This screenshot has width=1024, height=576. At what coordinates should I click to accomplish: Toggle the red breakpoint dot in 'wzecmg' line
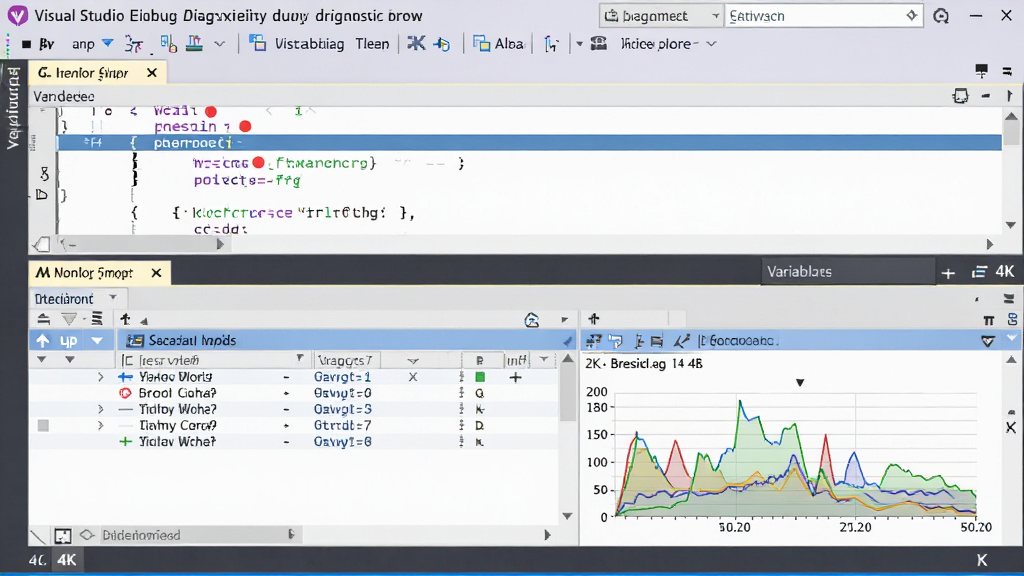coord(259,163)
